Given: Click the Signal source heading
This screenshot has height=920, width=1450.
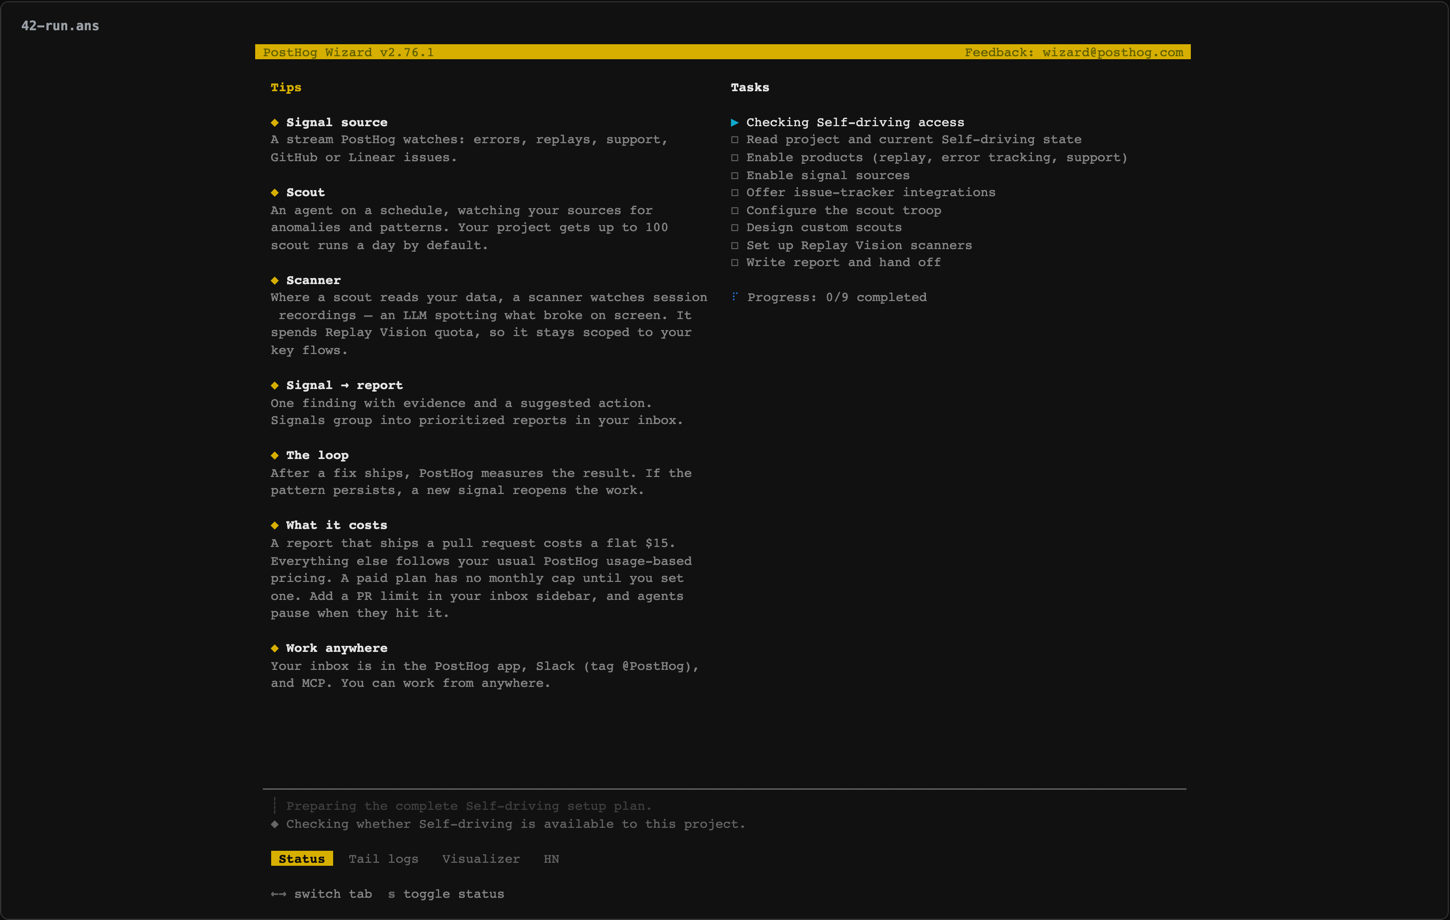Looking at the screenshot, I should [x=336, y=122].
